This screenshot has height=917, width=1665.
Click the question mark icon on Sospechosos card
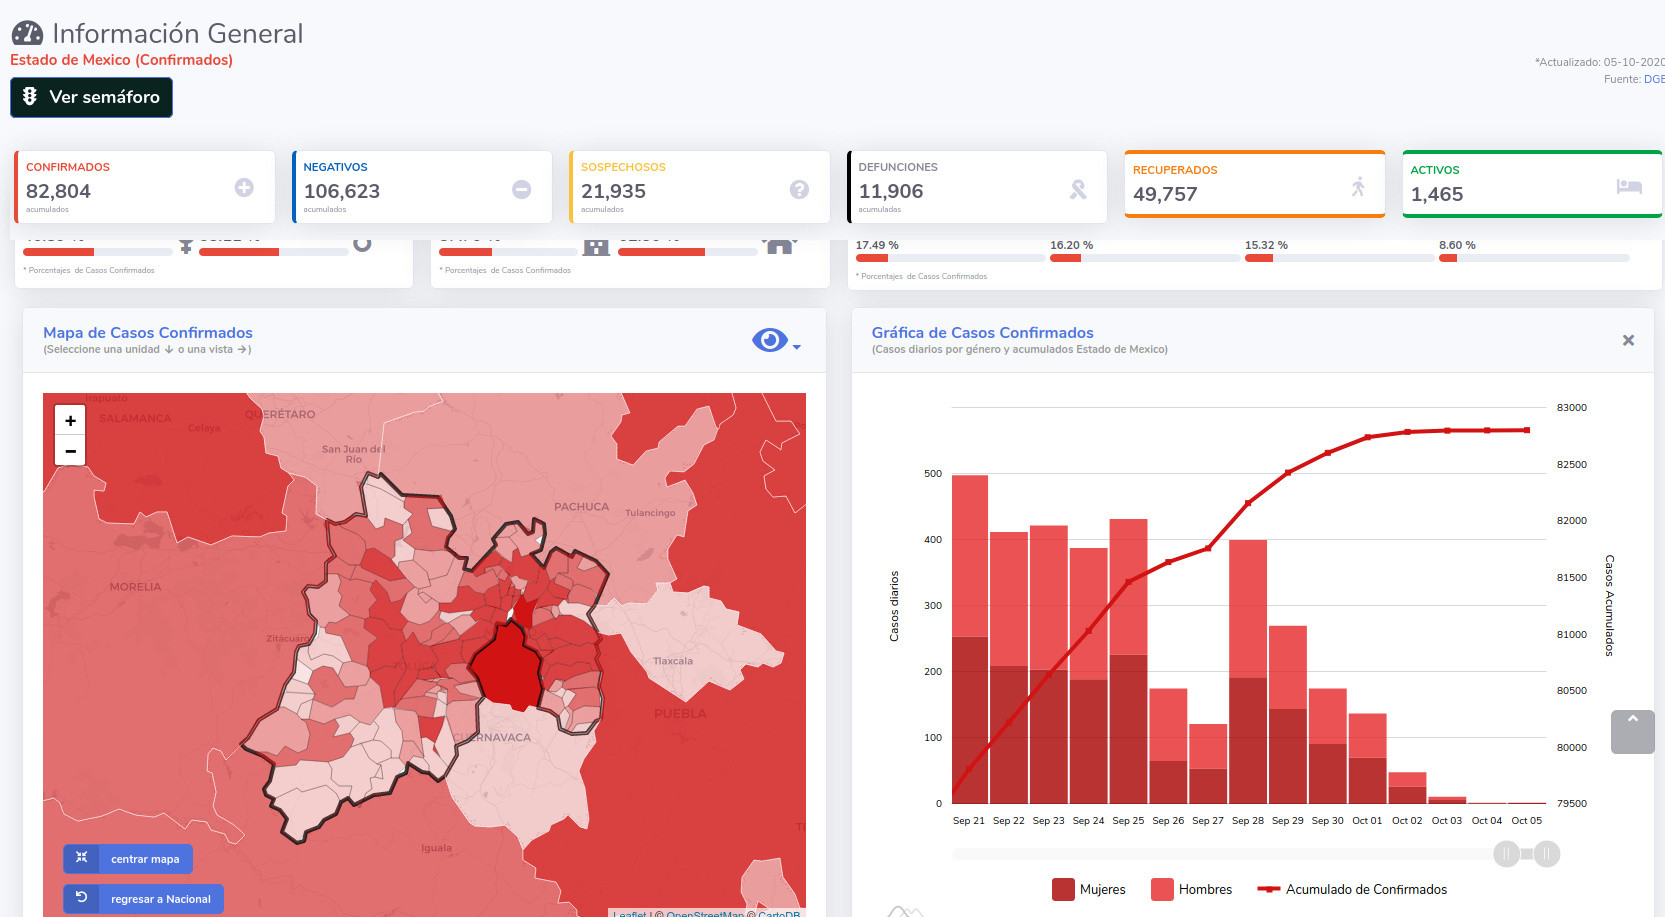(x=799, y=189)
